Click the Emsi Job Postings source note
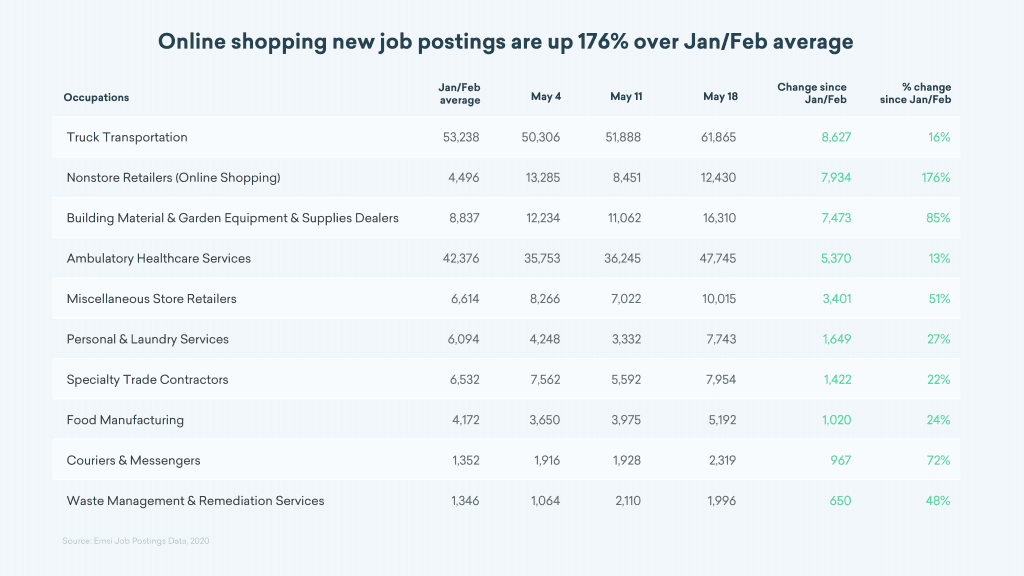1024x576 pixels. [x=136, y=541]
